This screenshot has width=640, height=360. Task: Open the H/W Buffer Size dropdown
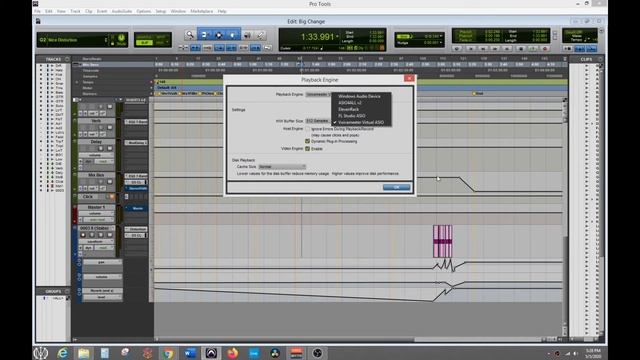pyautogui.click(x=318, y=121)
